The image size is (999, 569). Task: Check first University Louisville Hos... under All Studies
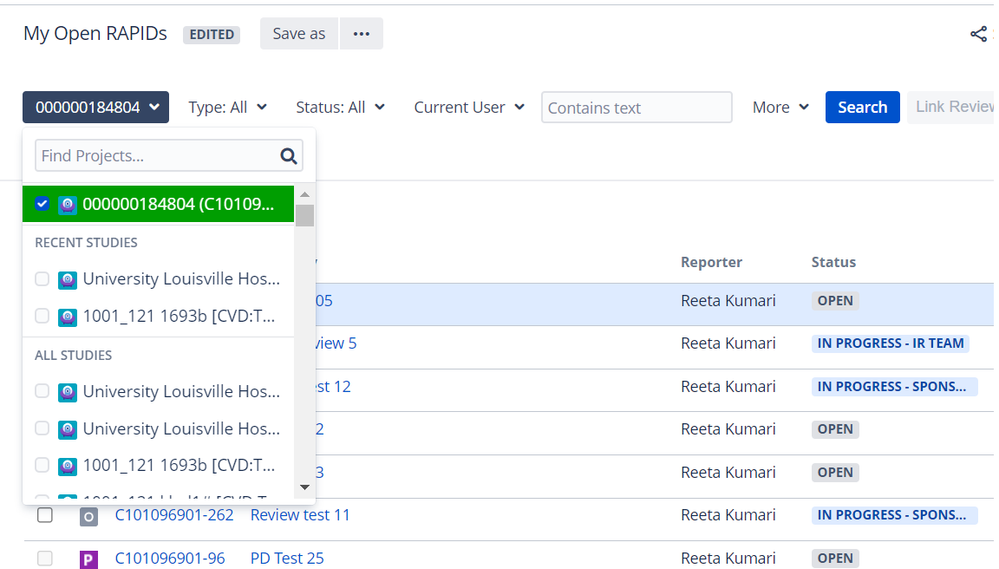point(42,391)
